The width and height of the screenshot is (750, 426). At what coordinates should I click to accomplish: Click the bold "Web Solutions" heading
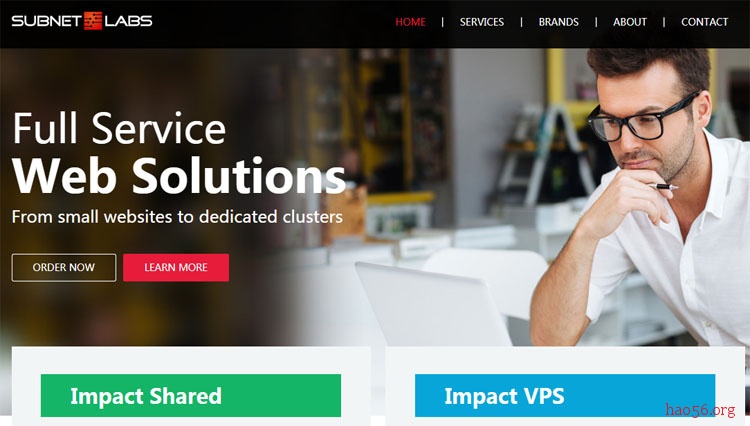coord(179,176)
